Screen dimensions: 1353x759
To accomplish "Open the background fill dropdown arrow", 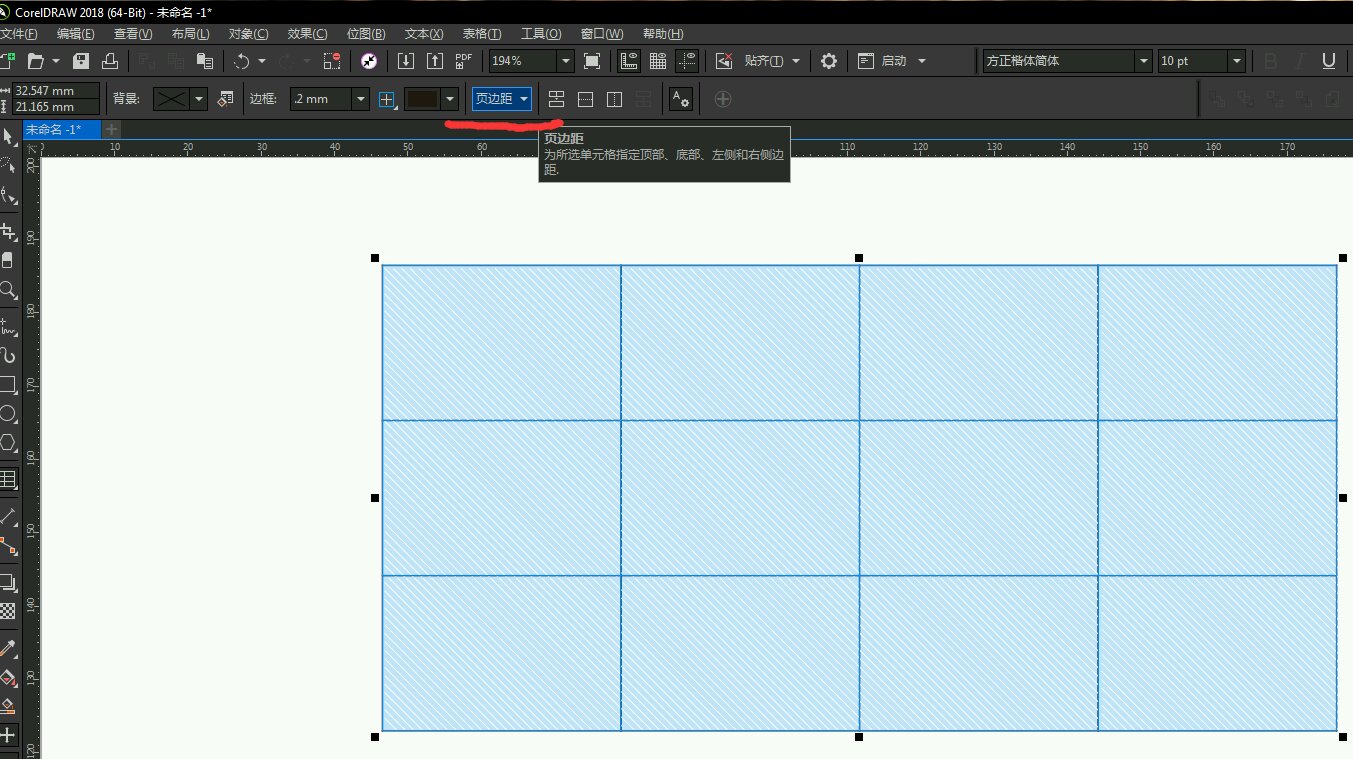I will click(x=199, y=99).
